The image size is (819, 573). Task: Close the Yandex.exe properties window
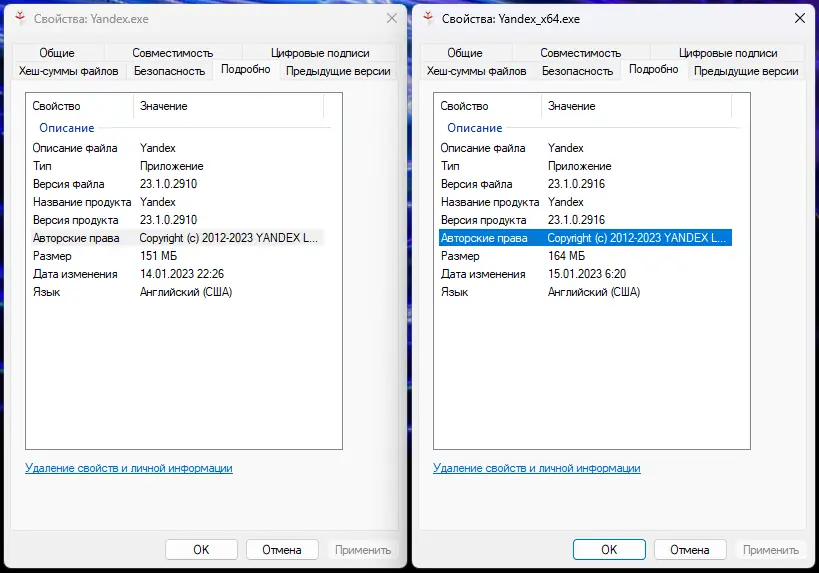coord(391,18)
